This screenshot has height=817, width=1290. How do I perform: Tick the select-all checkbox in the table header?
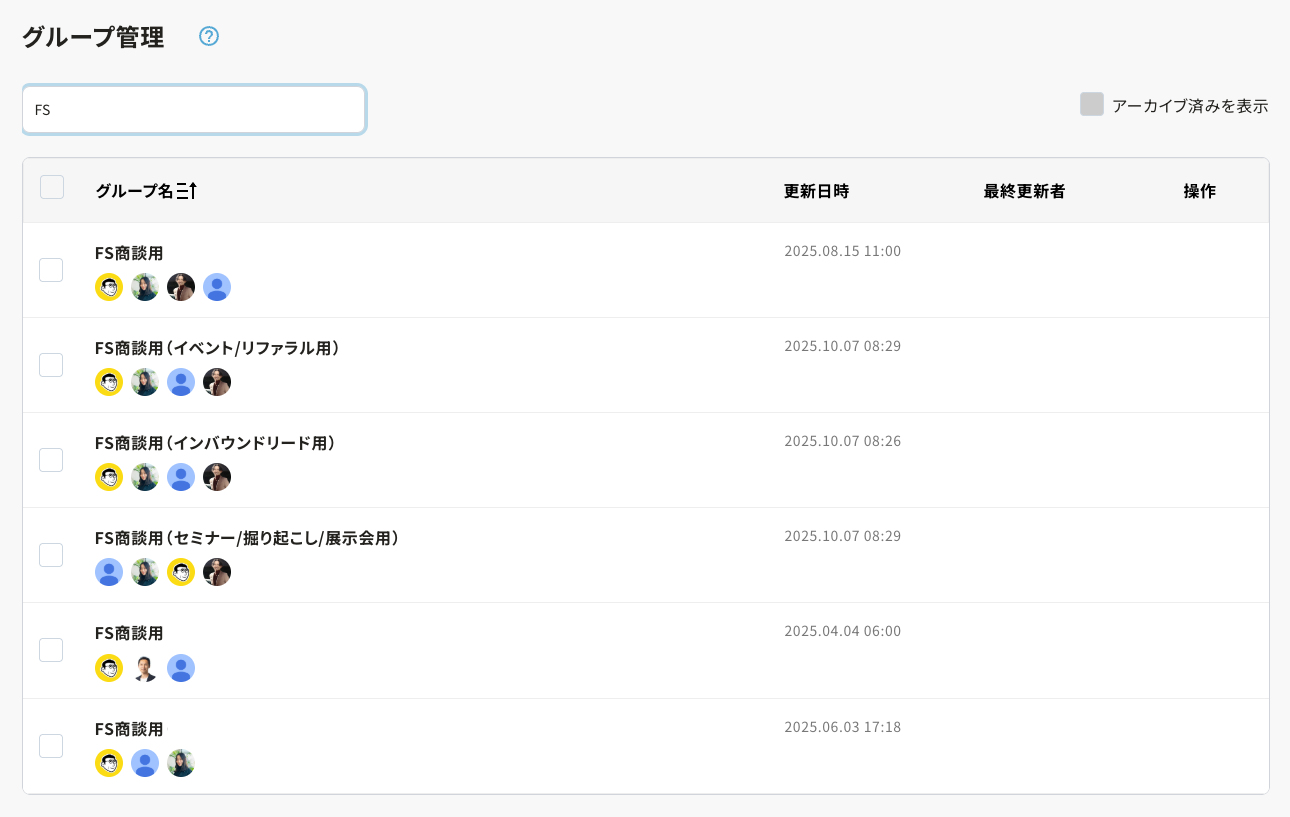(x=52, y=187)
